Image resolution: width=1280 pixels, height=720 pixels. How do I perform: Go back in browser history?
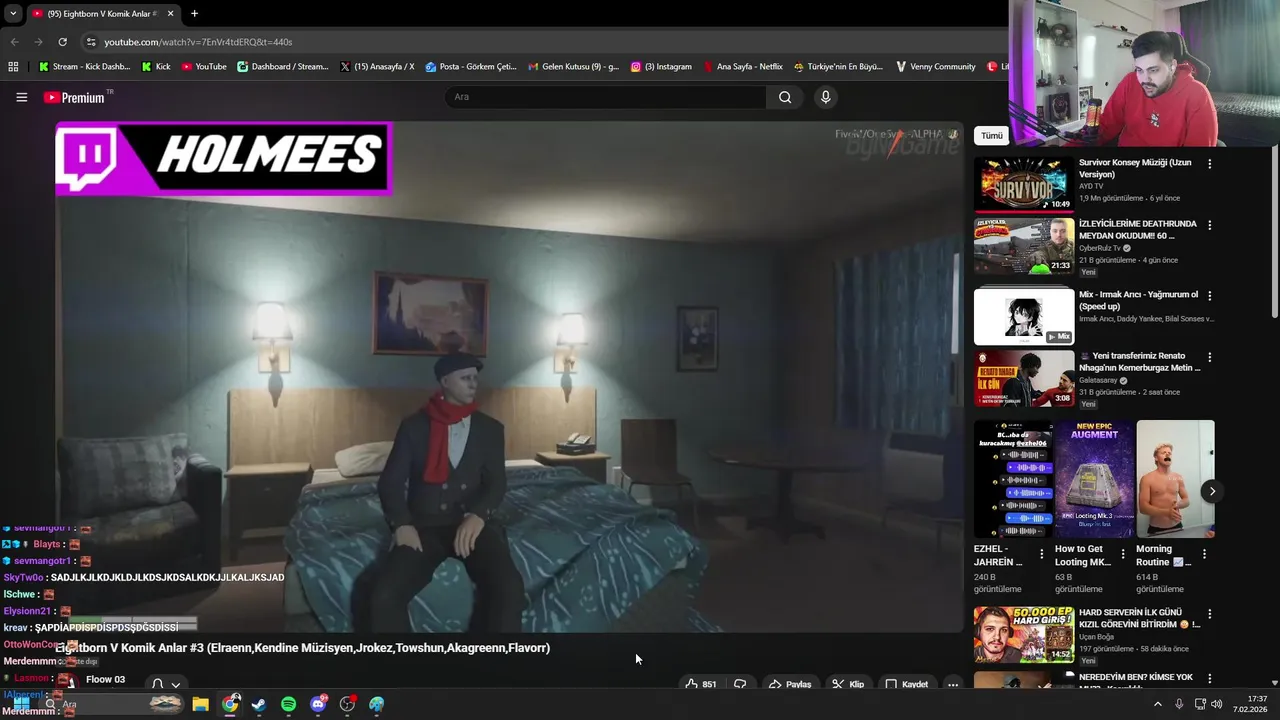[x=14, y=42]
